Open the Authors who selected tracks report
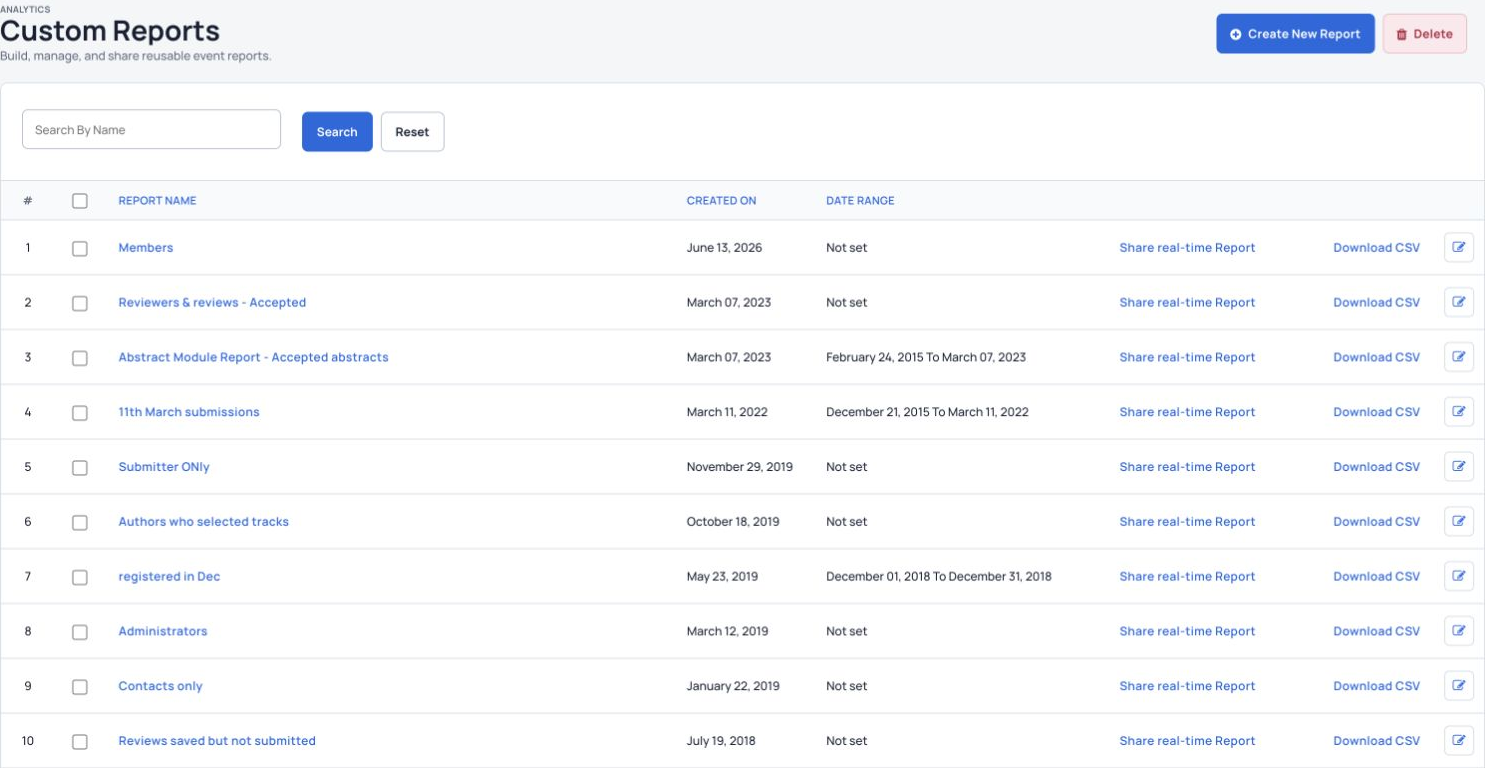The width and height of the screenshot is (1485, 768). pos(203,522)
